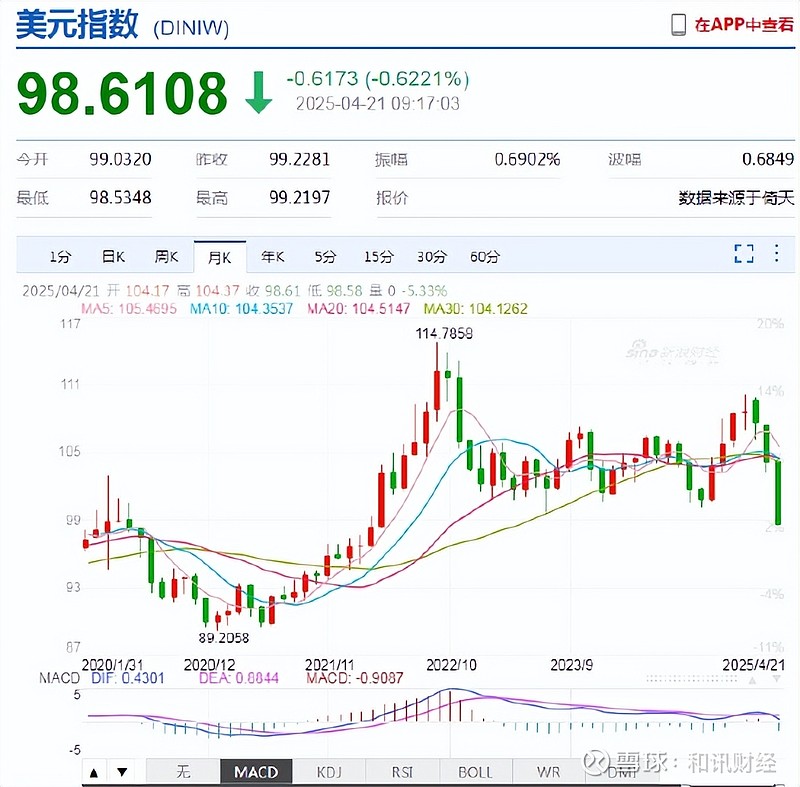Select the RSI indicator option
This screenshot has width=800, height=787.
coord(402,771)
